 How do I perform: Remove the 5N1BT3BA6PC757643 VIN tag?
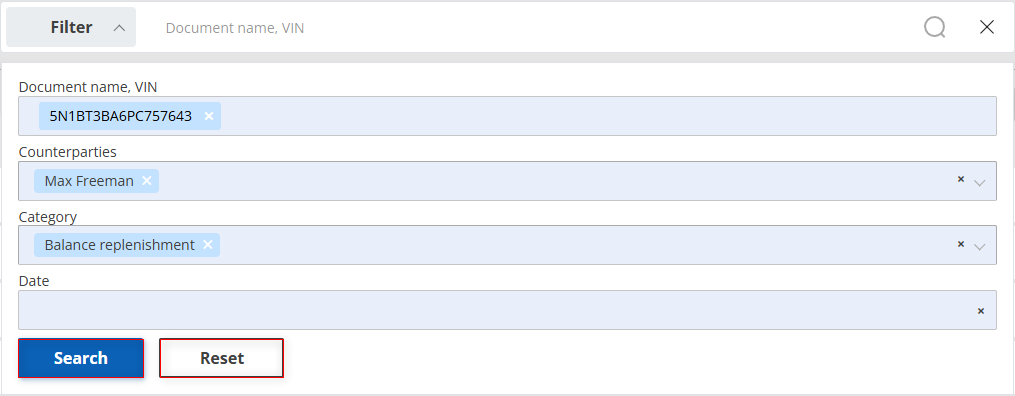(208, 116)
